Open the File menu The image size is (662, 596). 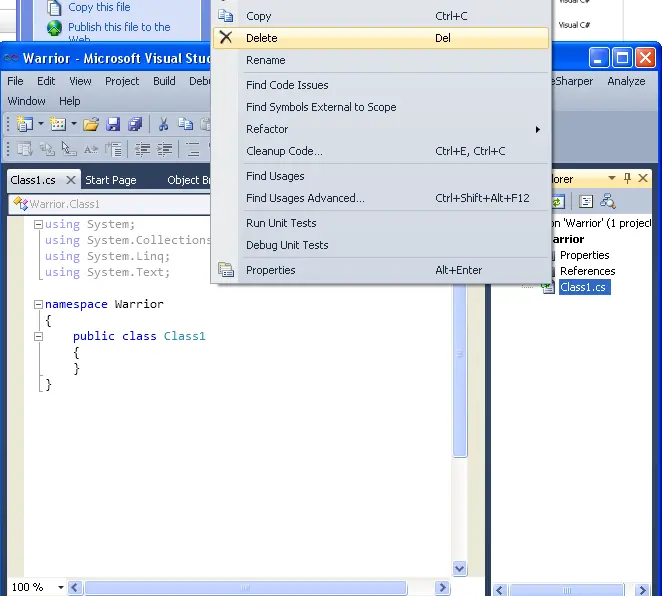(15, 81)
